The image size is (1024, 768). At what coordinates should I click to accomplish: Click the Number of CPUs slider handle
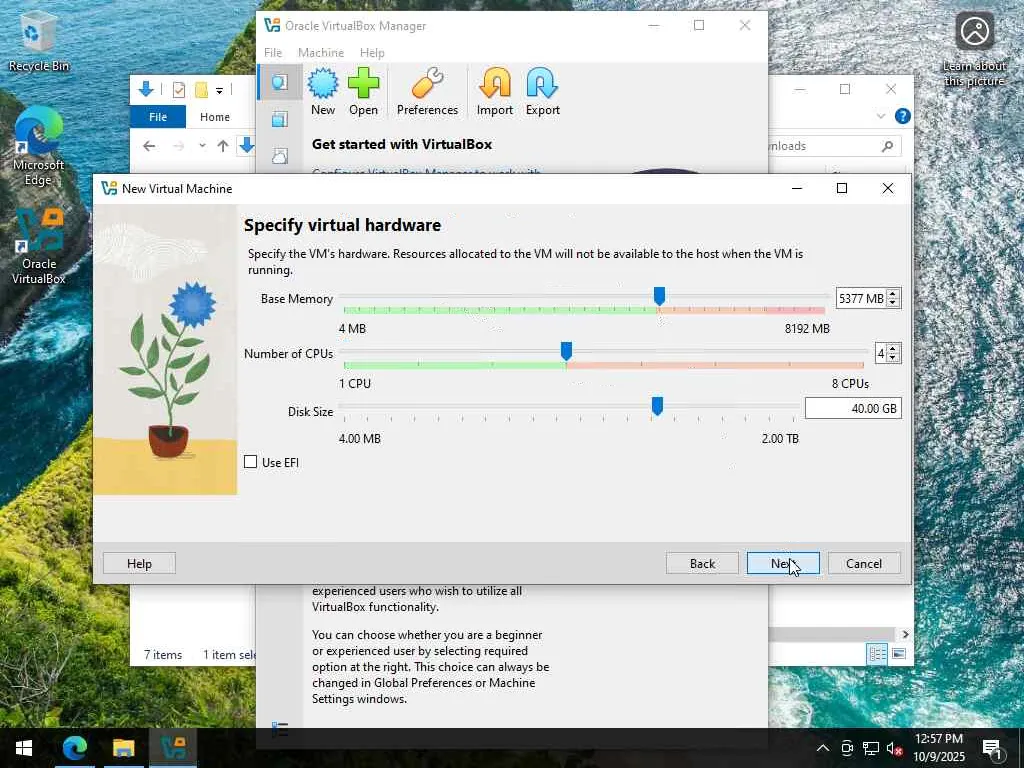[566, 351]
